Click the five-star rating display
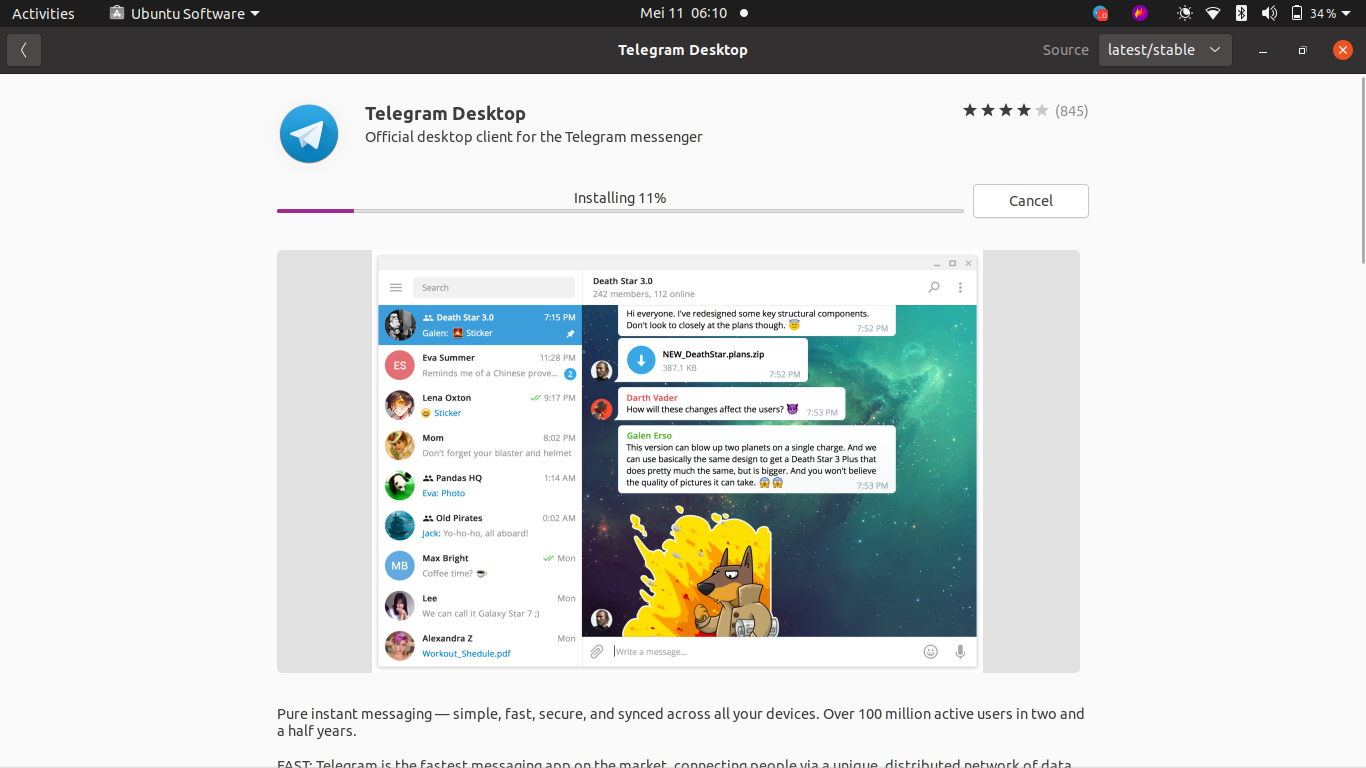 [x=1006, y=111]
